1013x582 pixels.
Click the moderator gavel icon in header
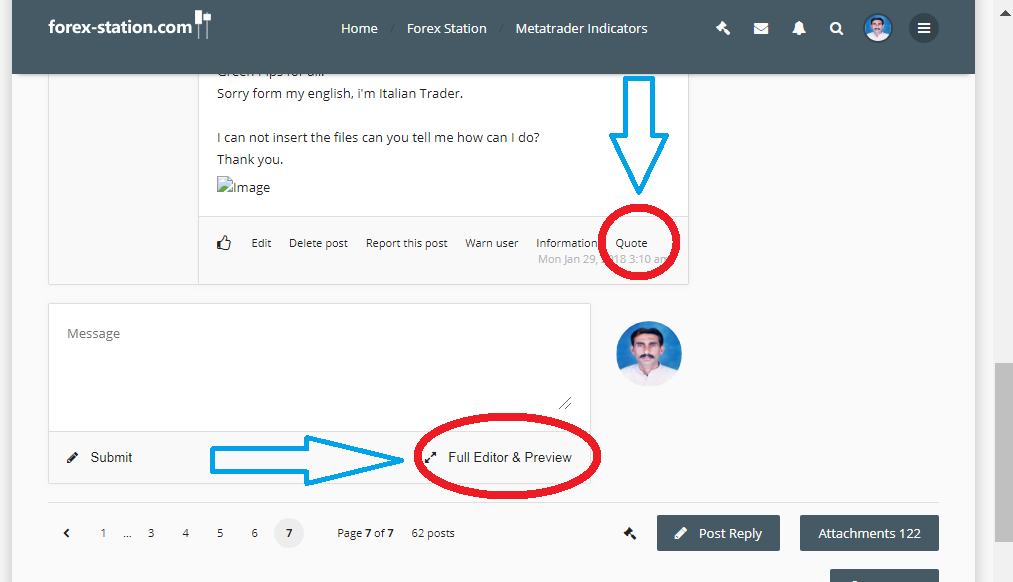point(723,28)
